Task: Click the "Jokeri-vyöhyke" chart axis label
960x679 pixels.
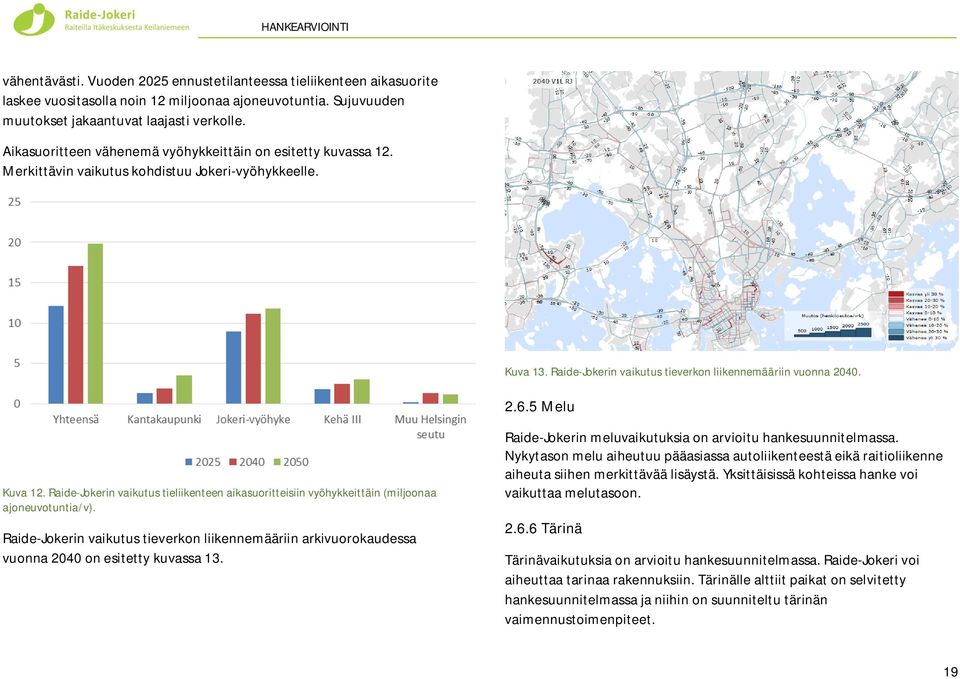Action: [x=253, y=419]
